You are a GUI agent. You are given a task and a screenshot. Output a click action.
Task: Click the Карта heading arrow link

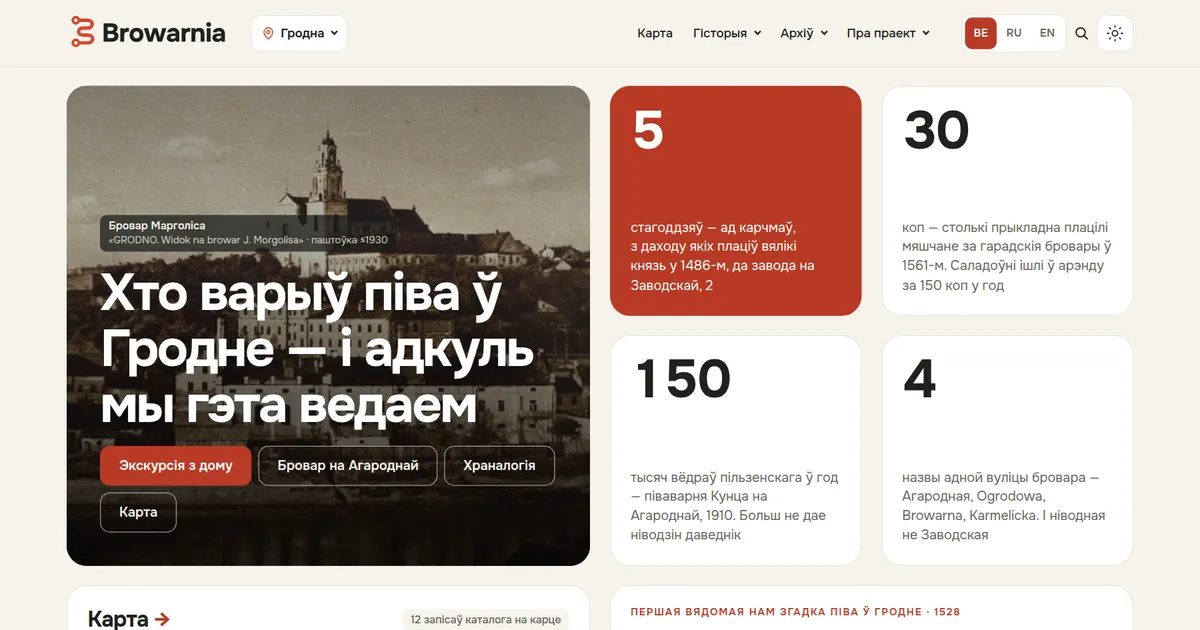point(129,619)
